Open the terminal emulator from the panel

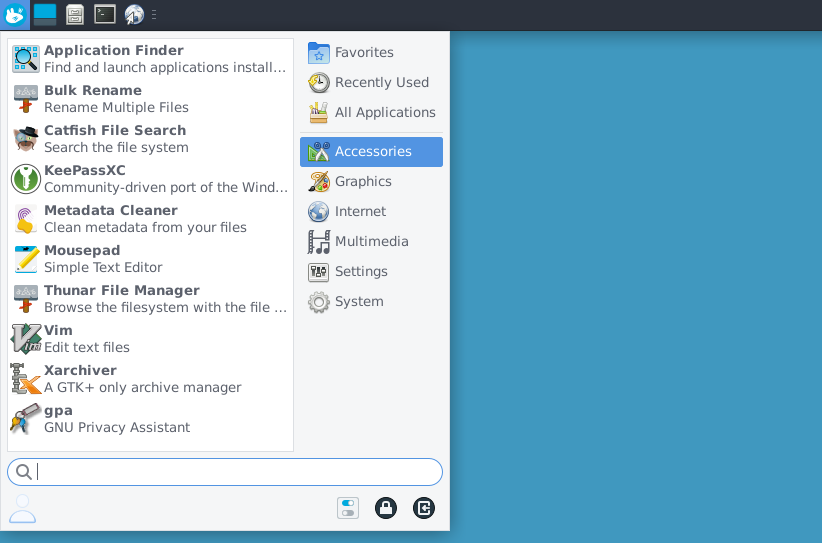105,14
